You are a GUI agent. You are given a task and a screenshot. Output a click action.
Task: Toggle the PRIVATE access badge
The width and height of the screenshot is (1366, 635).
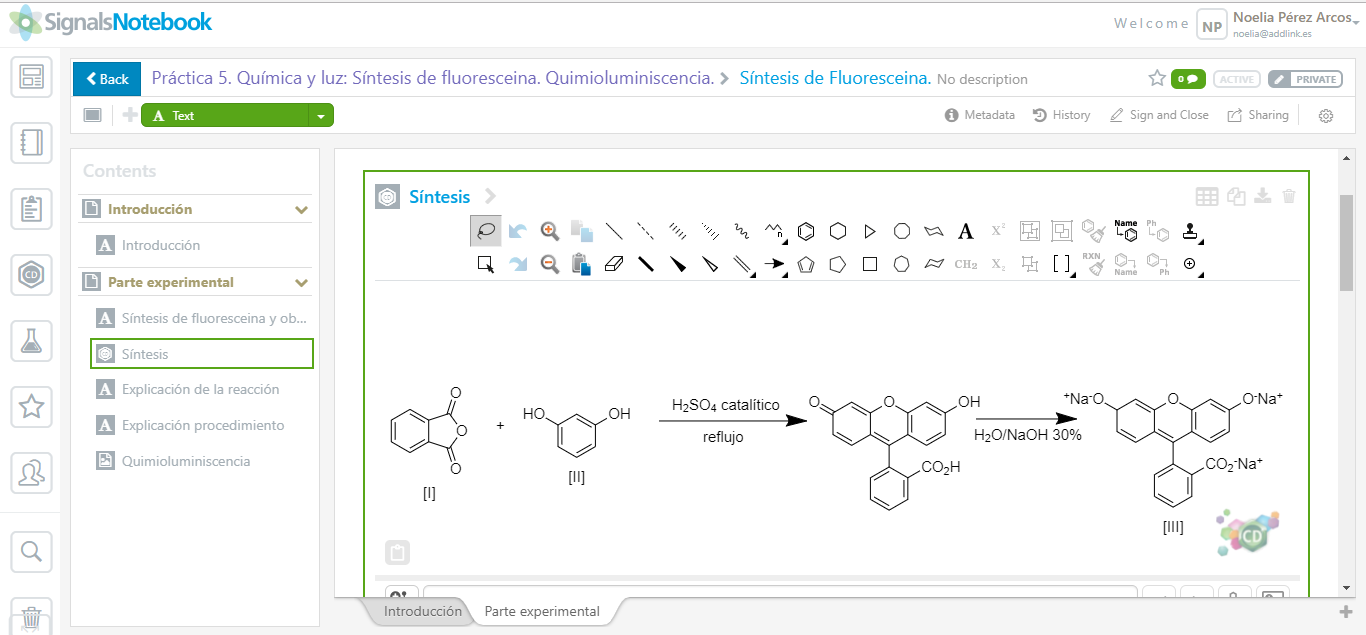(1305, 79)
